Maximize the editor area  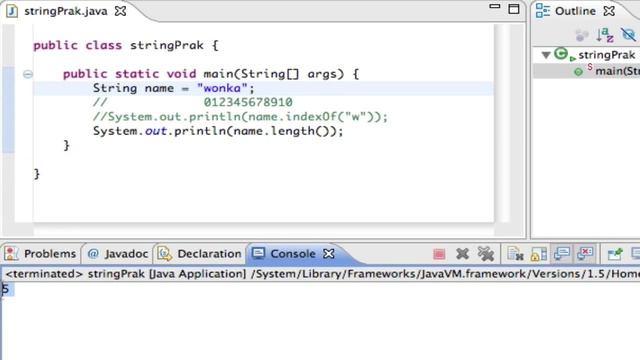point(514,9)
